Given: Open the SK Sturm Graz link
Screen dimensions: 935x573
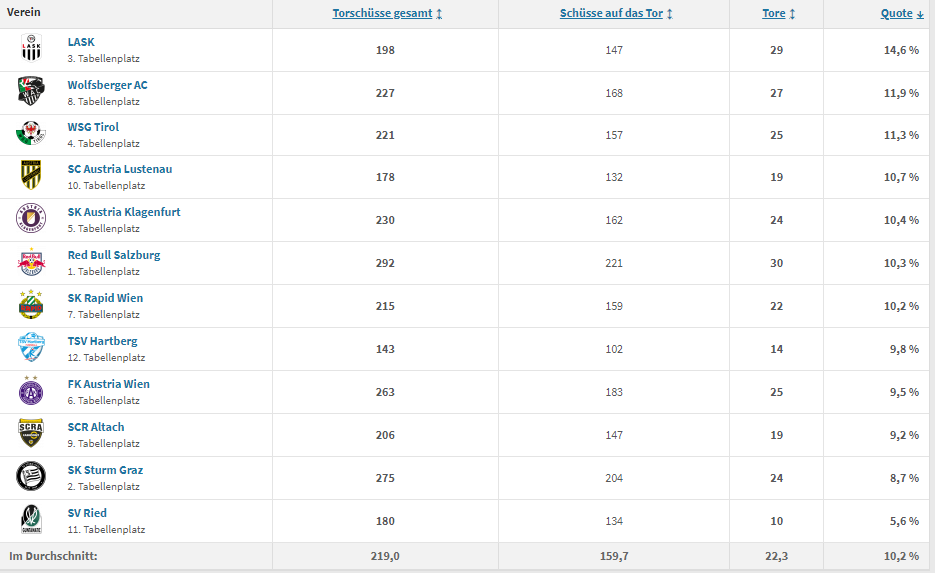Looking at the screenshot, I should 105,470.
